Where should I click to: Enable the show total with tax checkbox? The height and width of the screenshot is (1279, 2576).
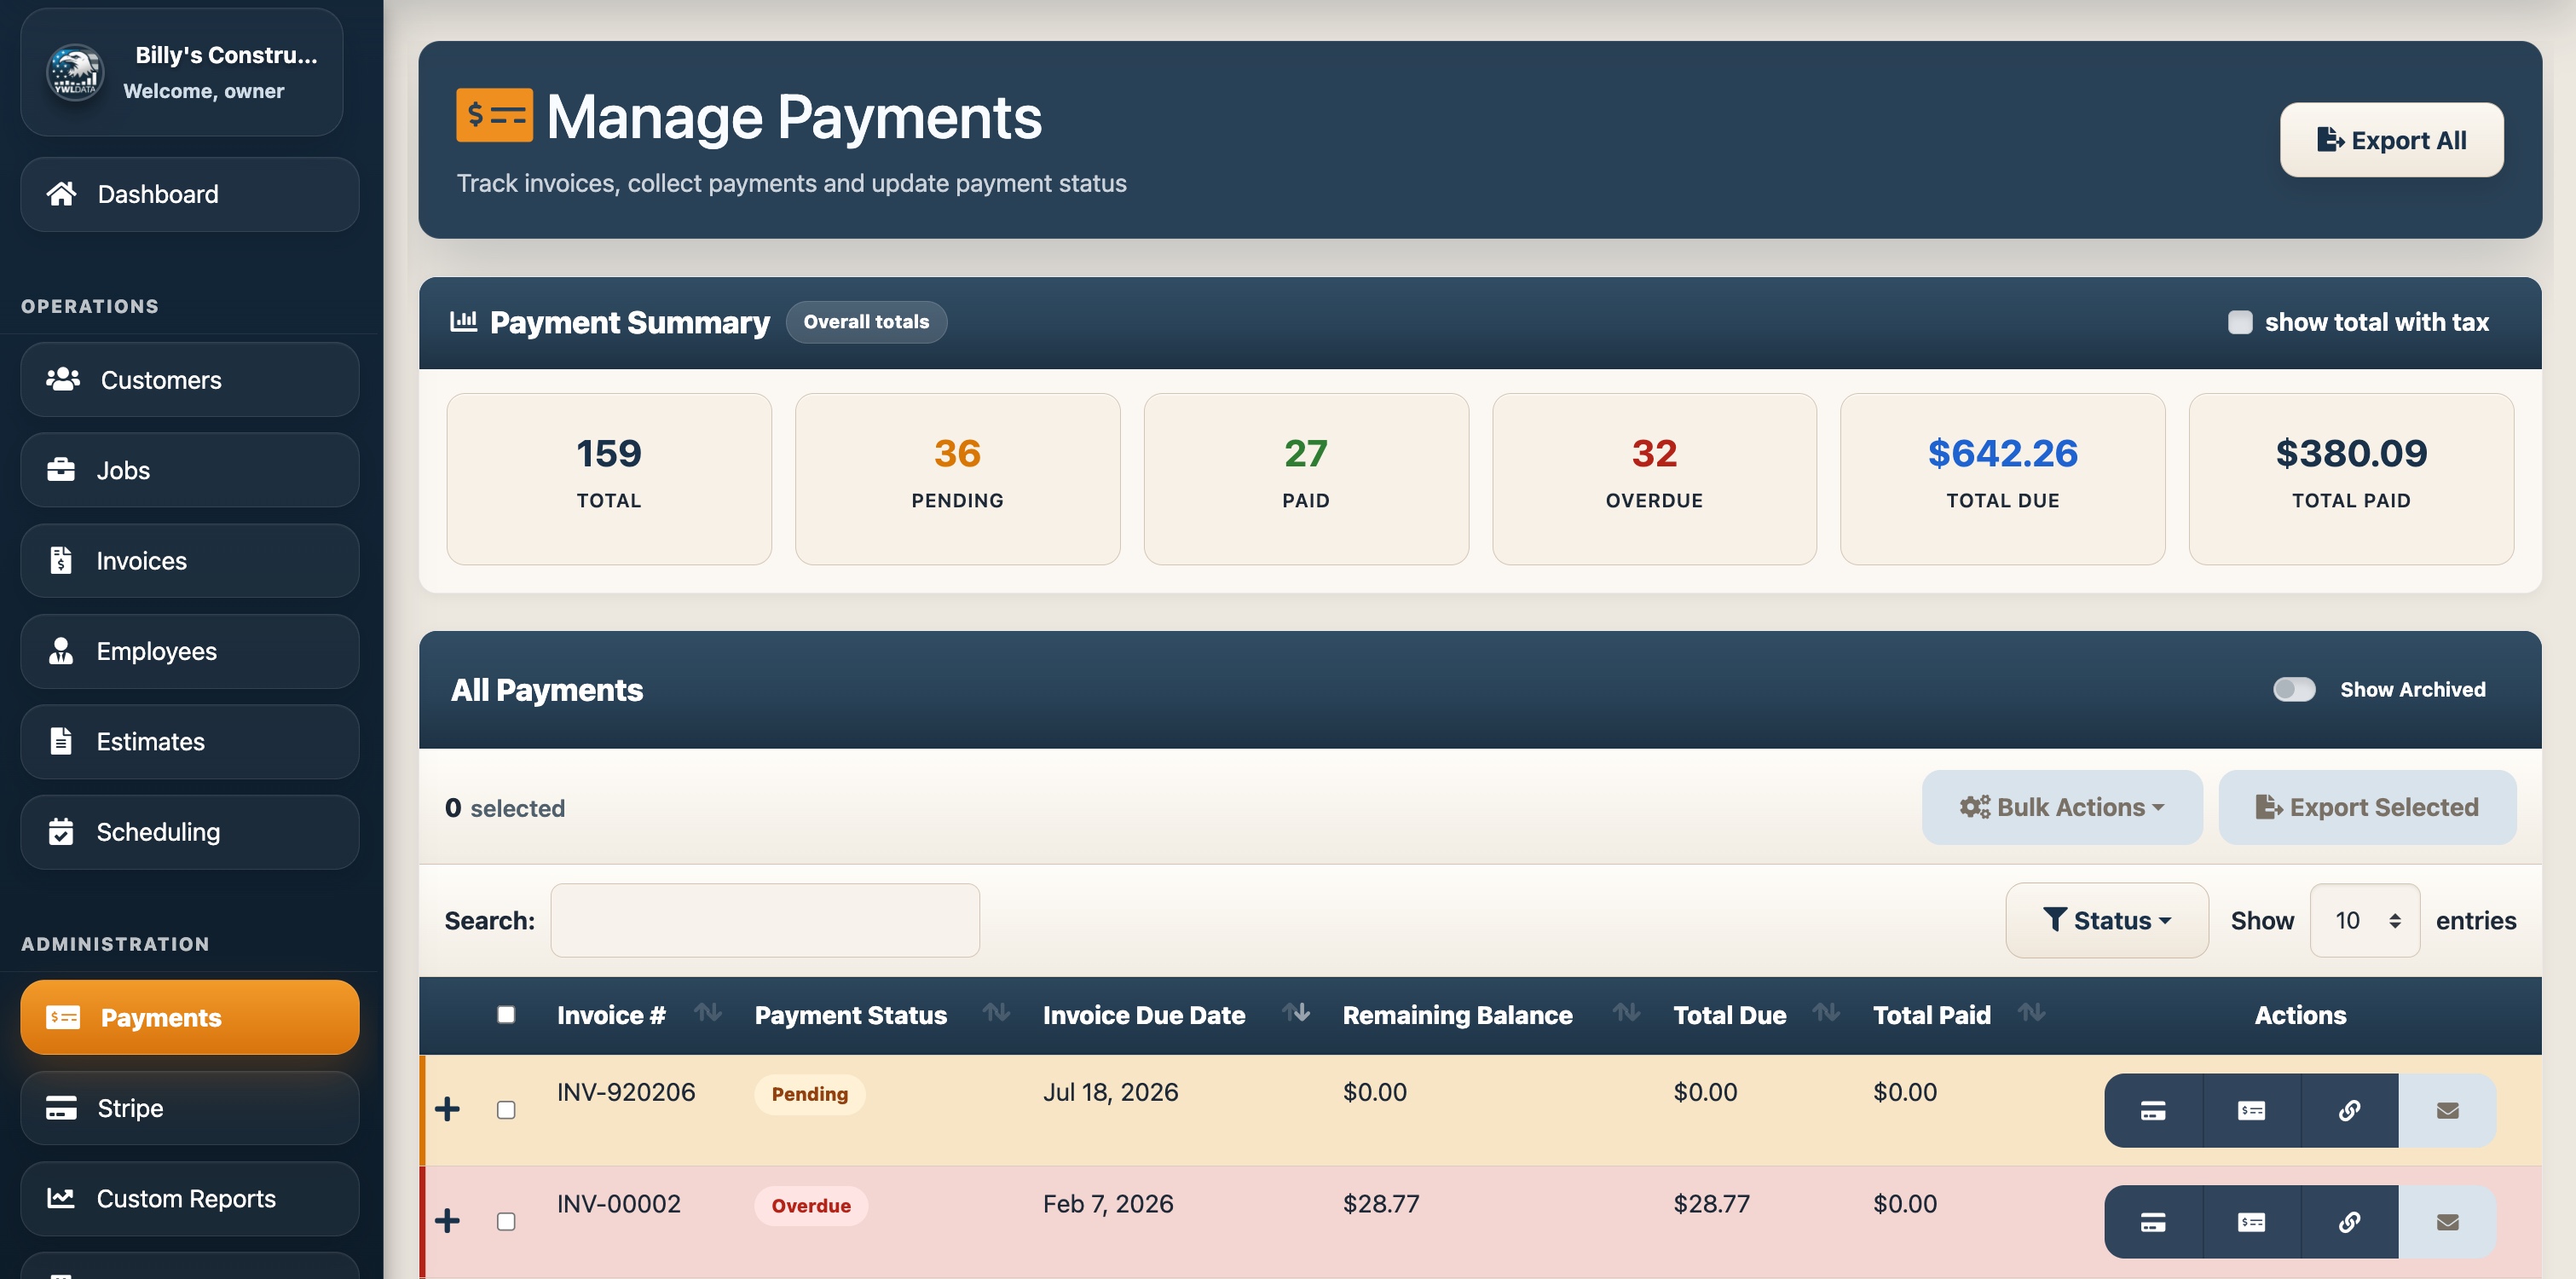(x=2240, y=322)
